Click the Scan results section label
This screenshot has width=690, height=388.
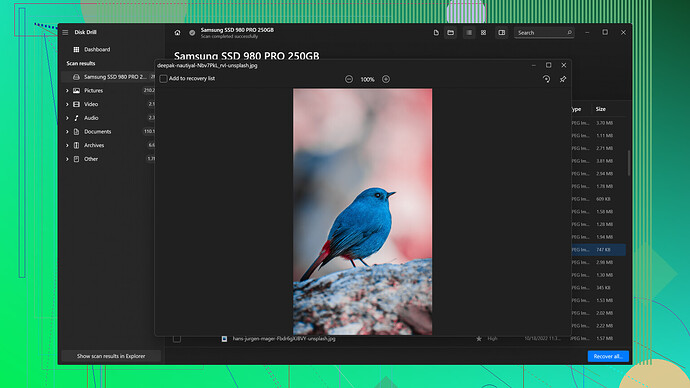click(x=81, y=63)
